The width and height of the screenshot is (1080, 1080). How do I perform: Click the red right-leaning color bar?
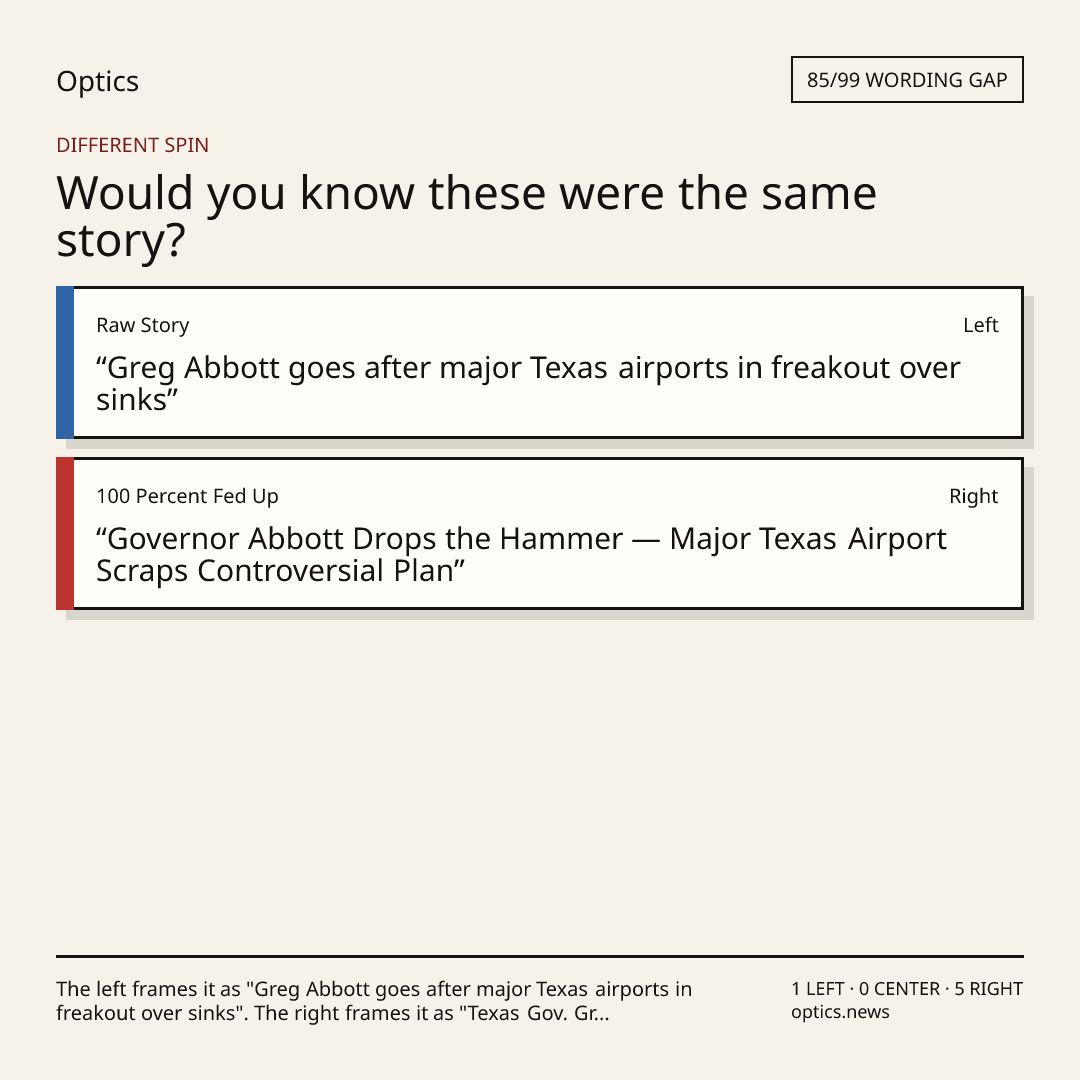[65, 533]
